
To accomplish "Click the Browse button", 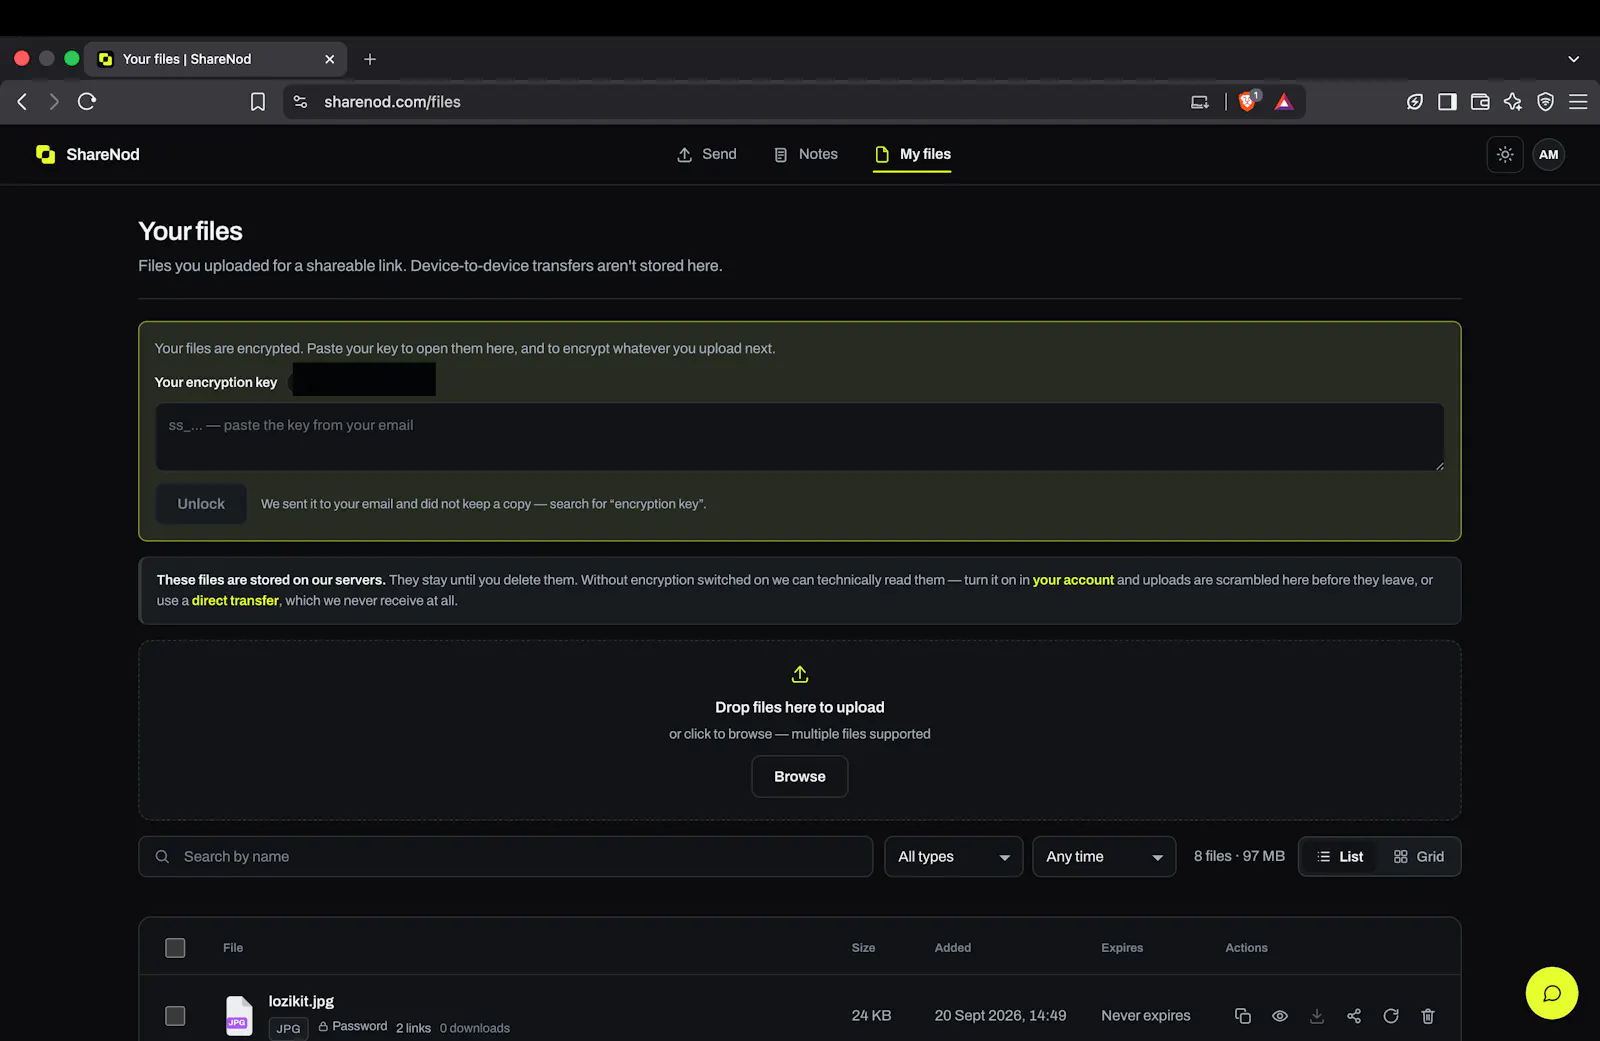I will coord(800,777).
